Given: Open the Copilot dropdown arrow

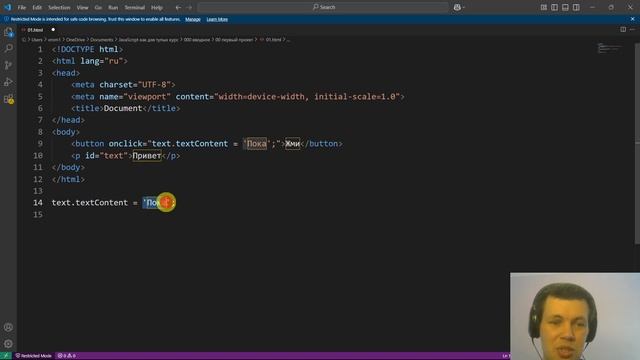Looking at the screenshot, I should [464, 7].
